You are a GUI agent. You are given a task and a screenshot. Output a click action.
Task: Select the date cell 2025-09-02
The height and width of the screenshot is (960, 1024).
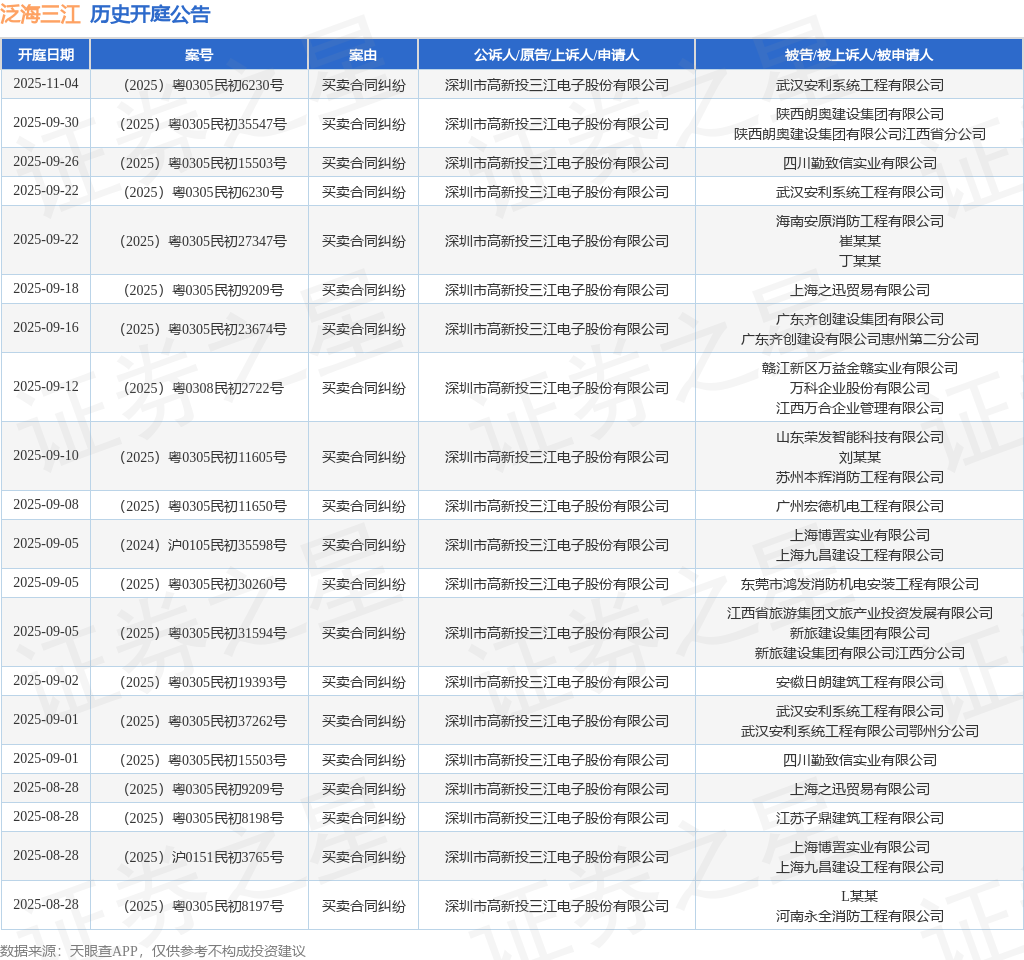(x=46, y=680)
